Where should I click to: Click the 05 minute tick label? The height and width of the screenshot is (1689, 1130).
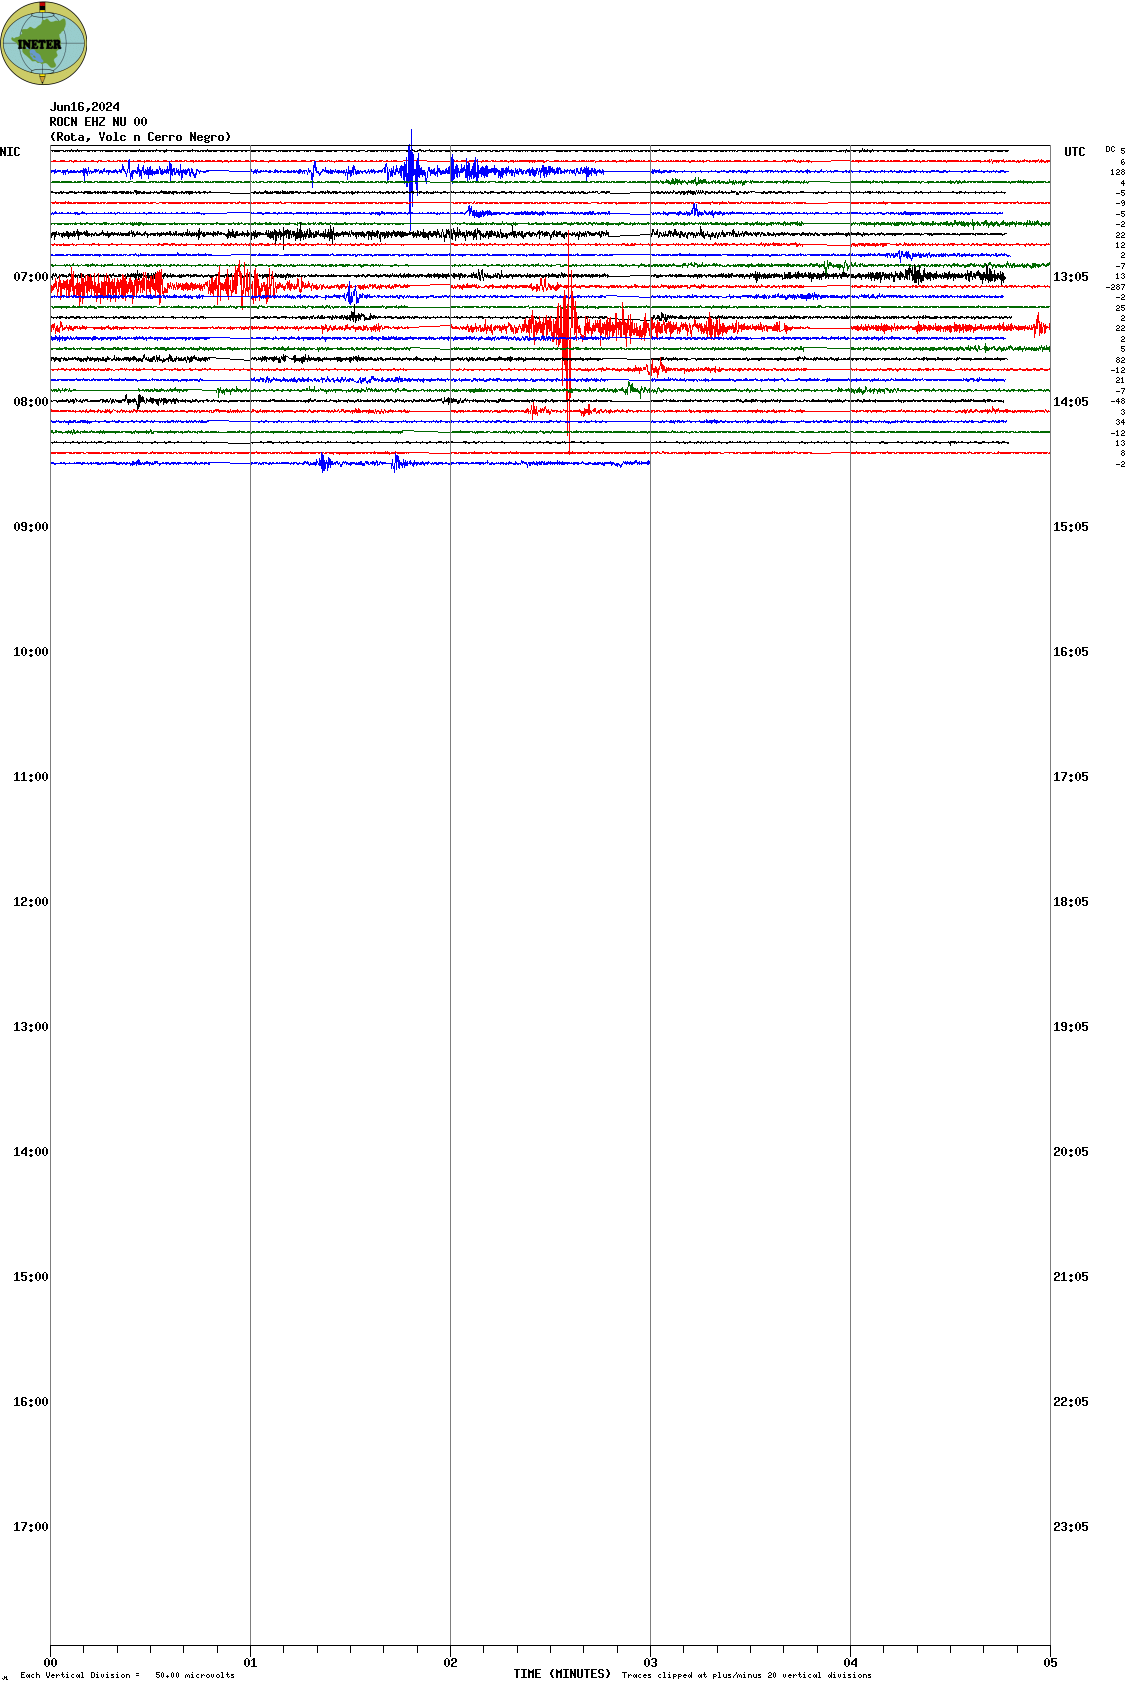coord(1050,1663)
